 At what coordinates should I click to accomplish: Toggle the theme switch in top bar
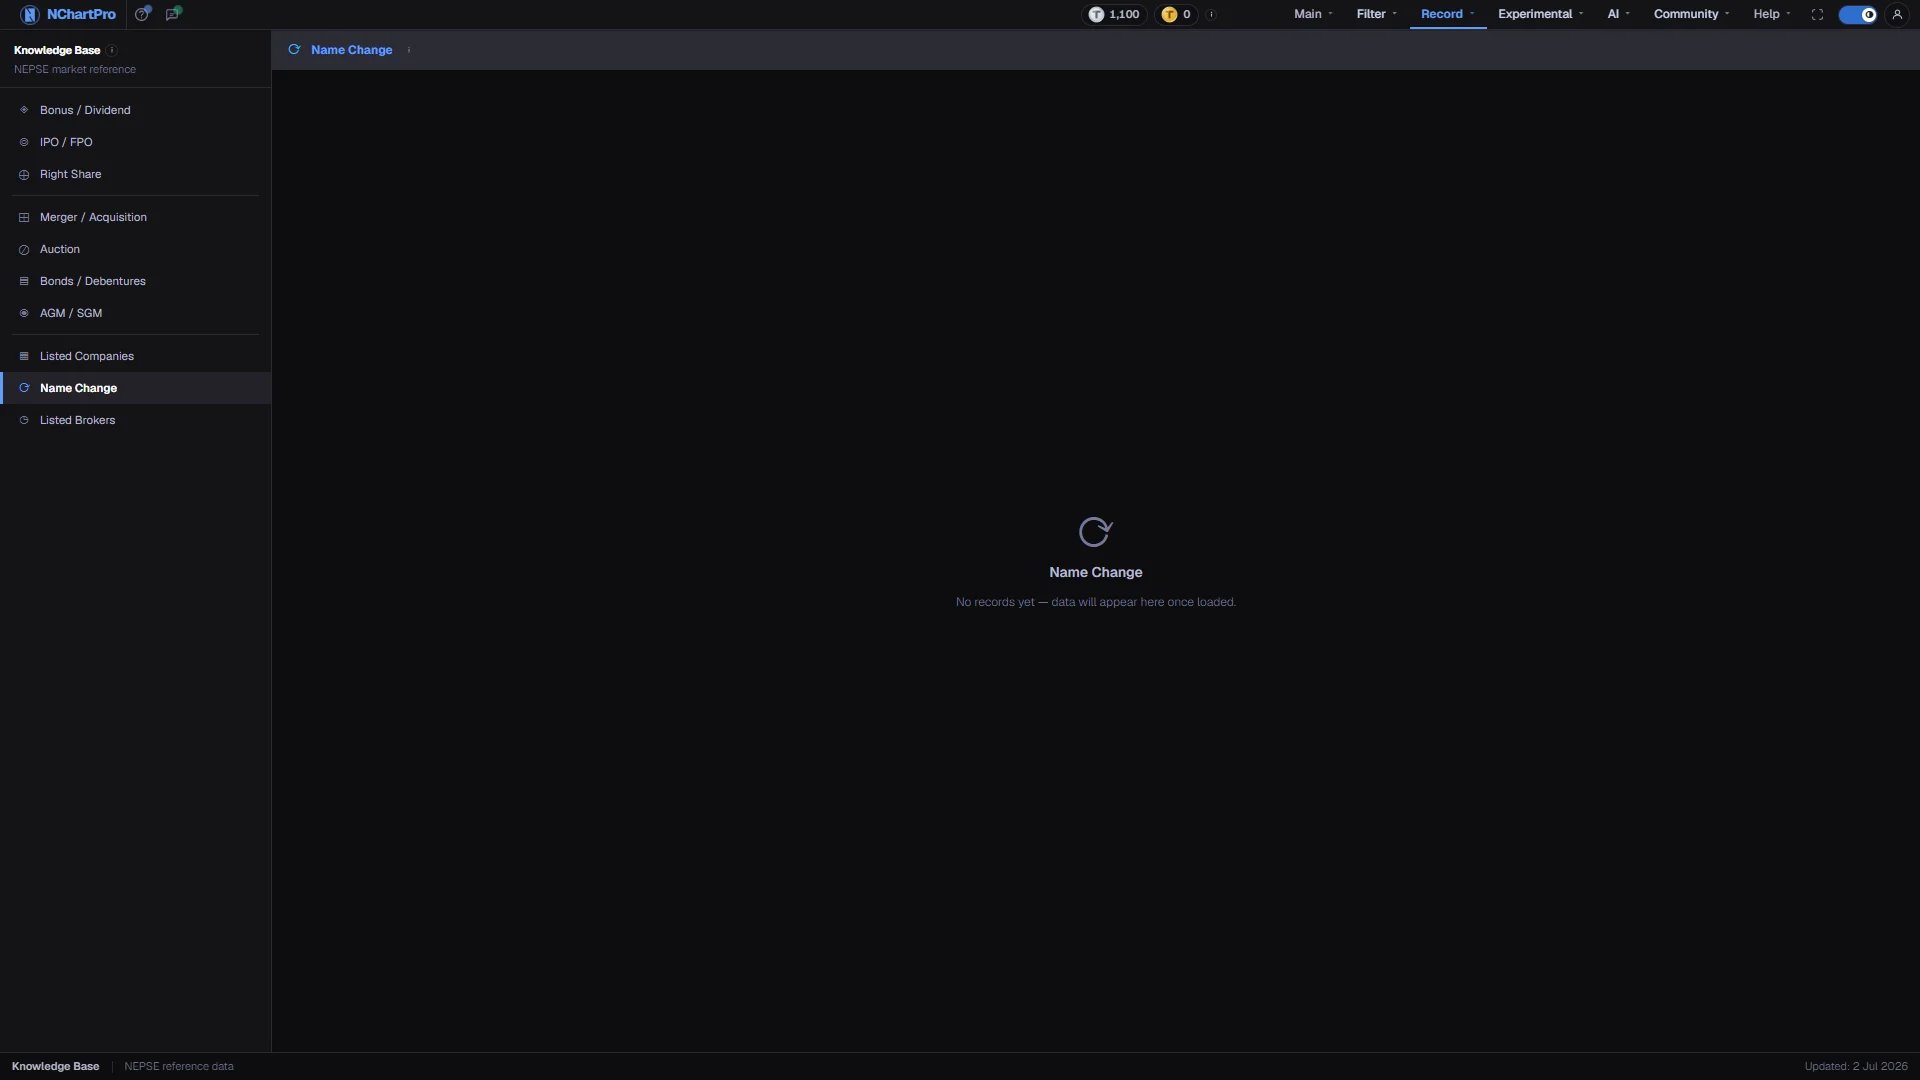tap(1858, 14)
